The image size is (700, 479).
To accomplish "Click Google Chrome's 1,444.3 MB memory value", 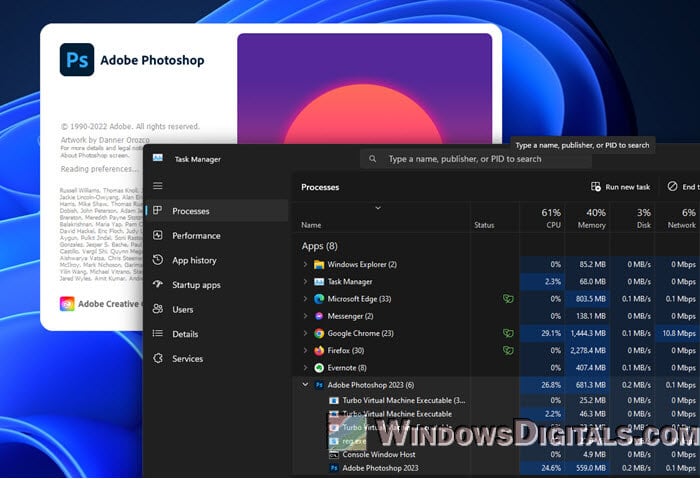I will pos(588,333).
